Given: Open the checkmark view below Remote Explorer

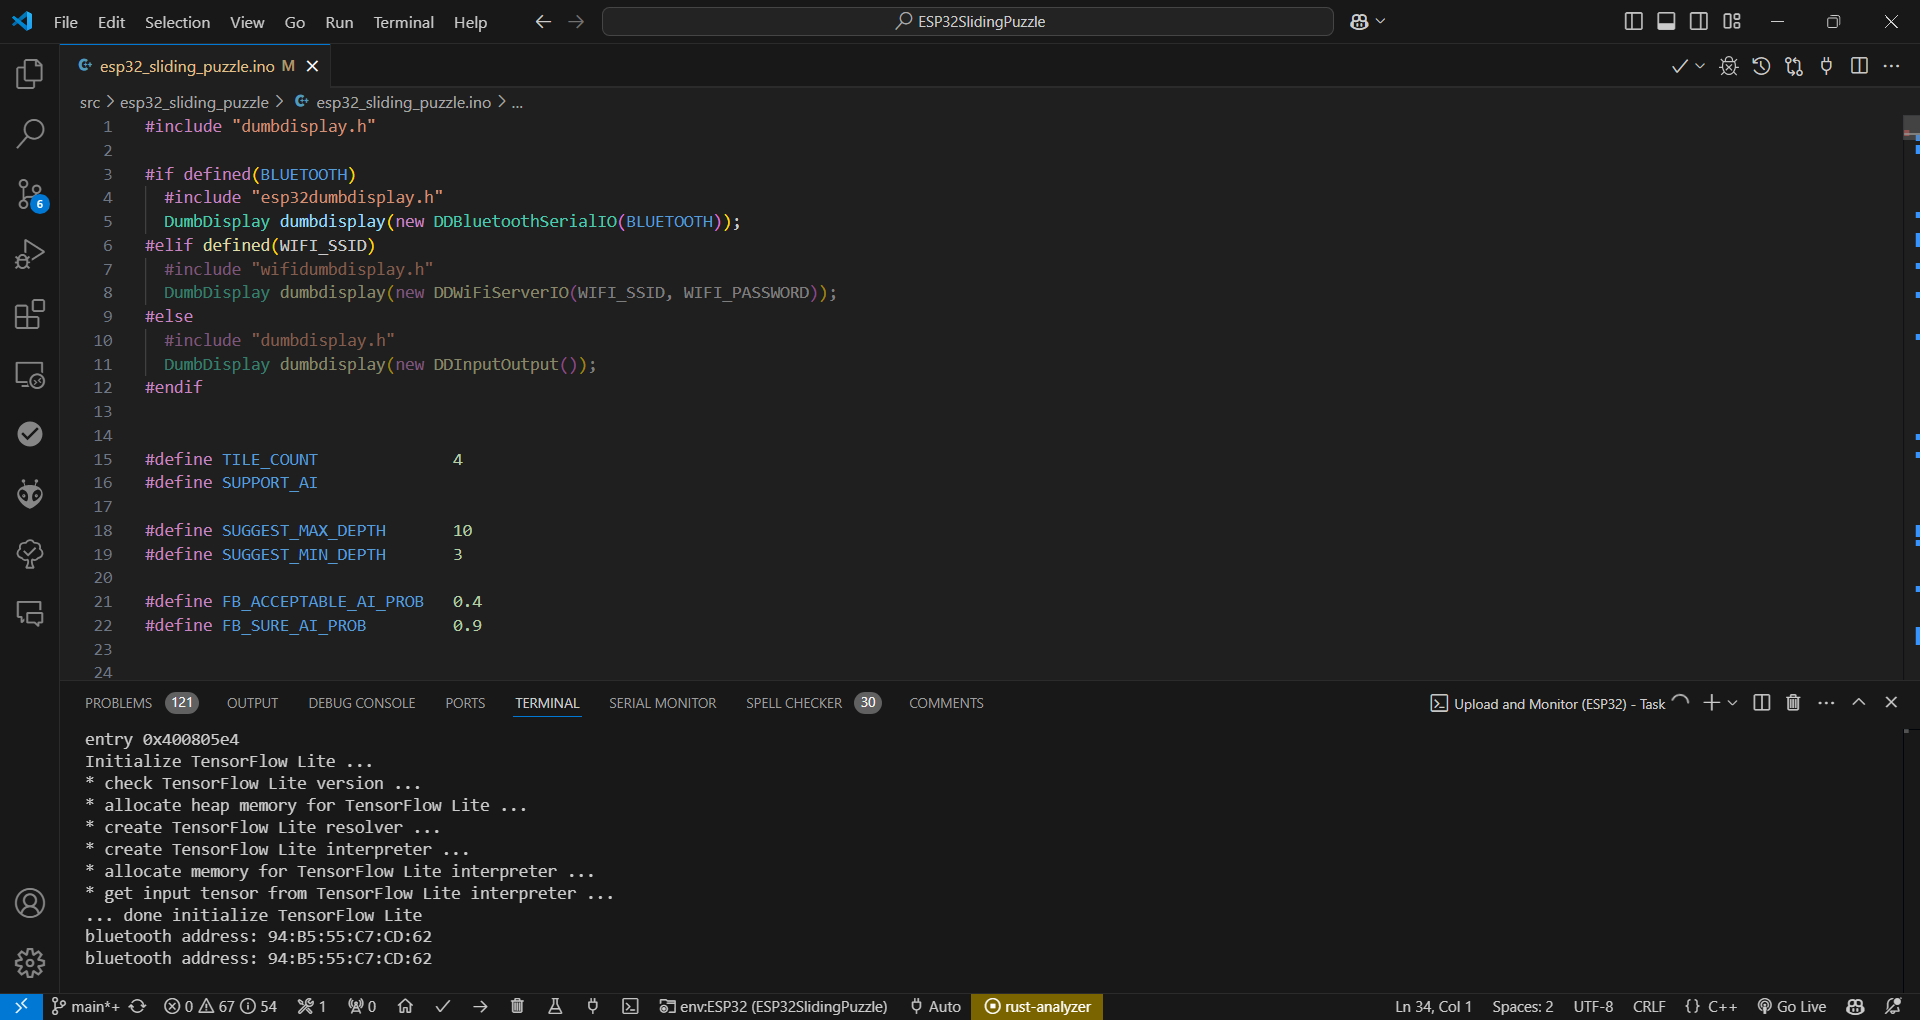Looking at the screenshot, I should point(30,434).
